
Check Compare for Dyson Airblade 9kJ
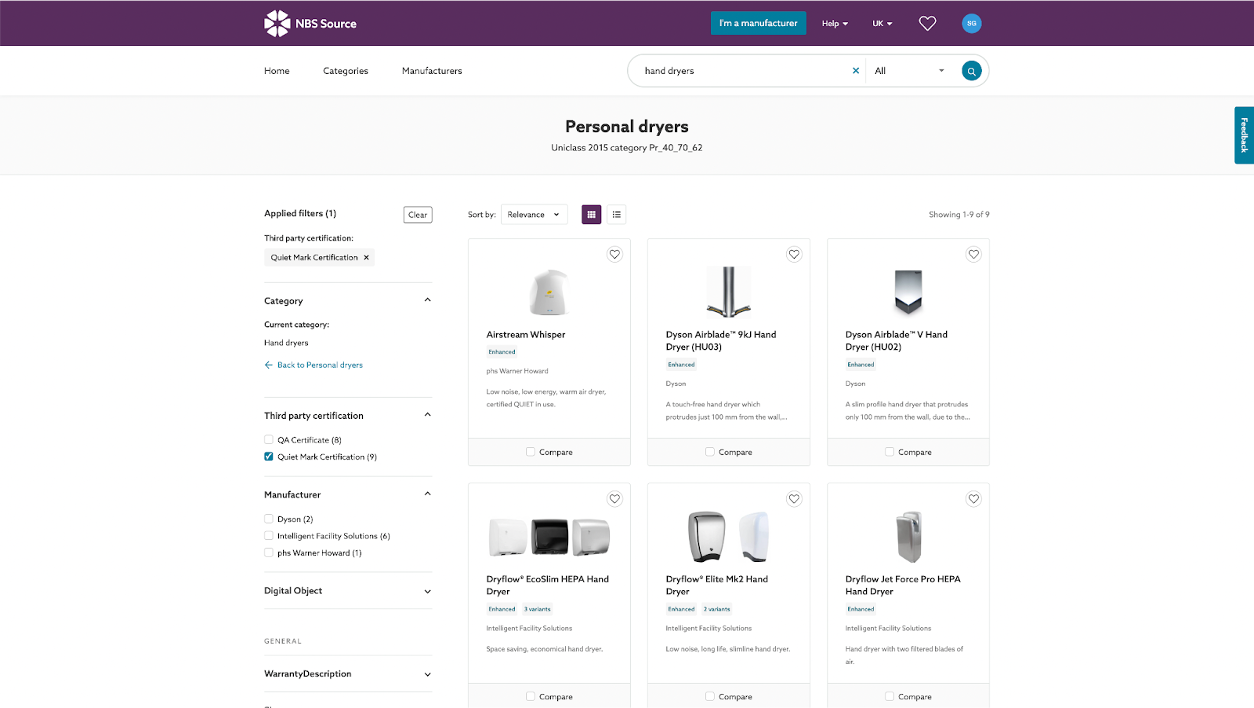click(709, 452)
